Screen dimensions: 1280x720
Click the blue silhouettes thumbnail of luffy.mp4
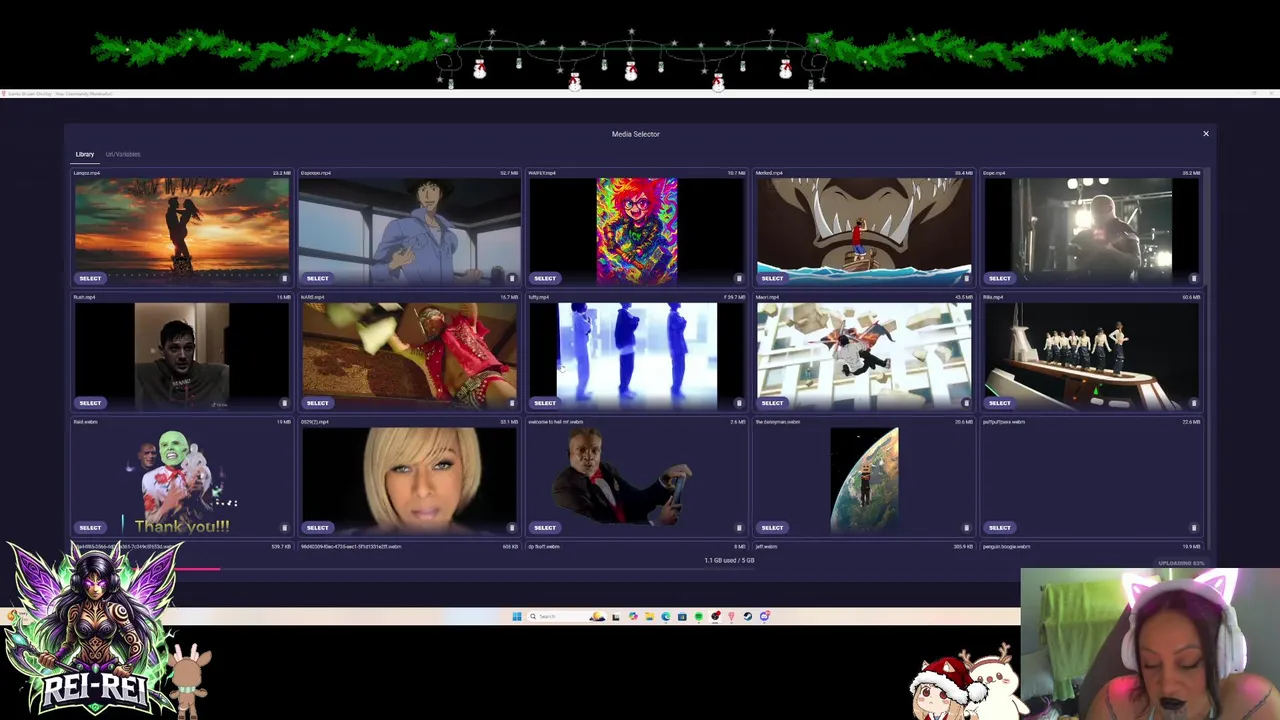tap(637, 355)
